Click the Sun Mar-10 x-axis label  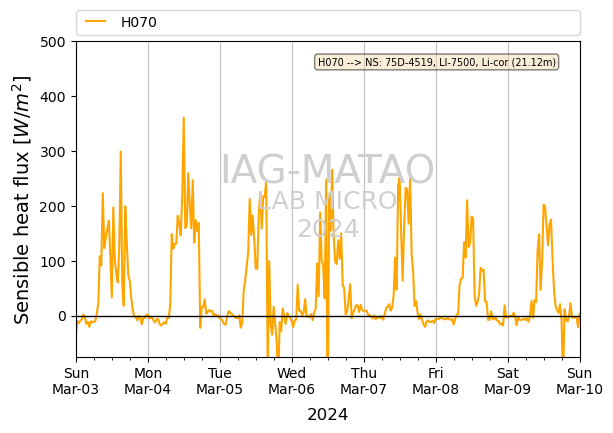pyautogui.click(x=579, y=381)
